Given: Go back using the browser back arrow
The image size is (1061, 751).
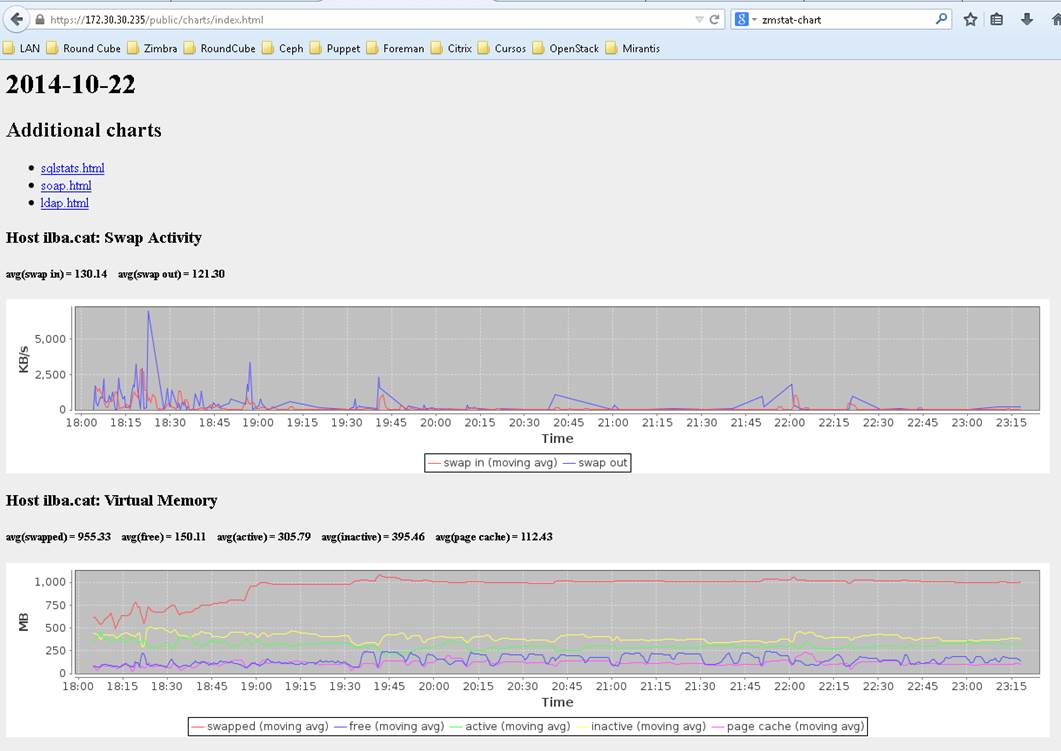Looking at the screenshot, I should [x=16, y=19].
